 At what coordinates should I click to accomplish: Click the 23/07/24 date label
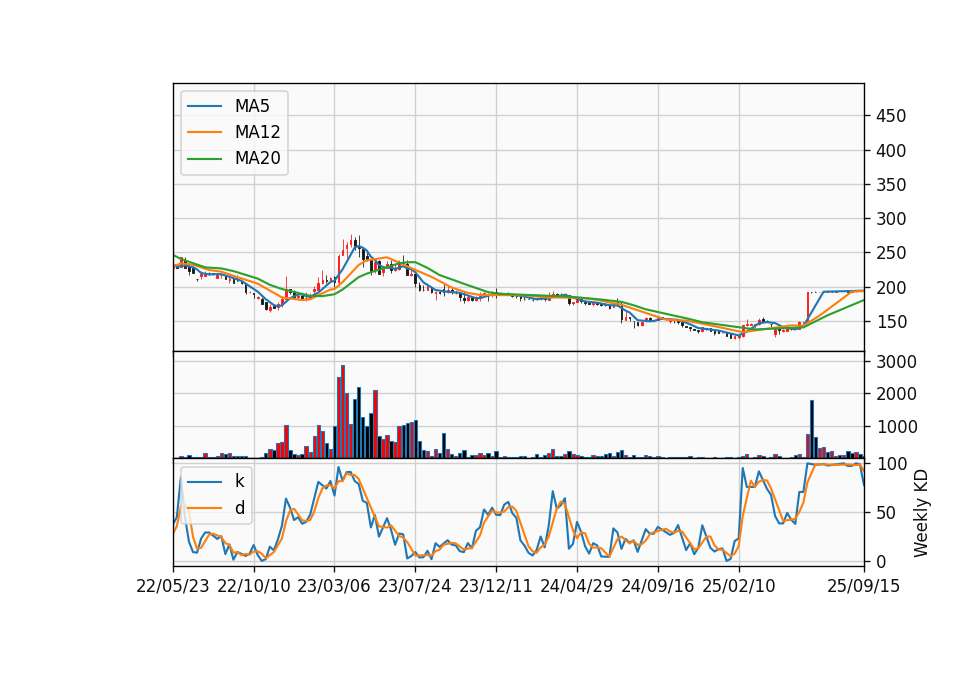tap(414, 586)
